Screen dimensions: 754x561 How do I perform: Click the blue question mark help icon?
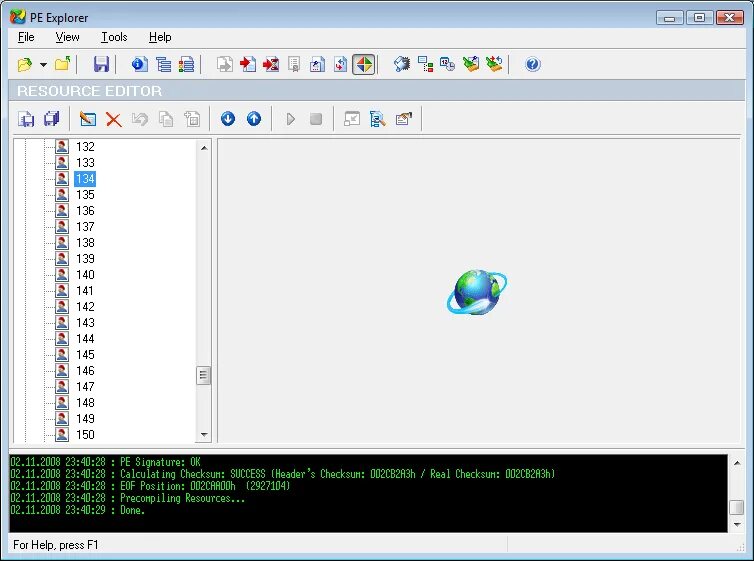coord(533,64)
